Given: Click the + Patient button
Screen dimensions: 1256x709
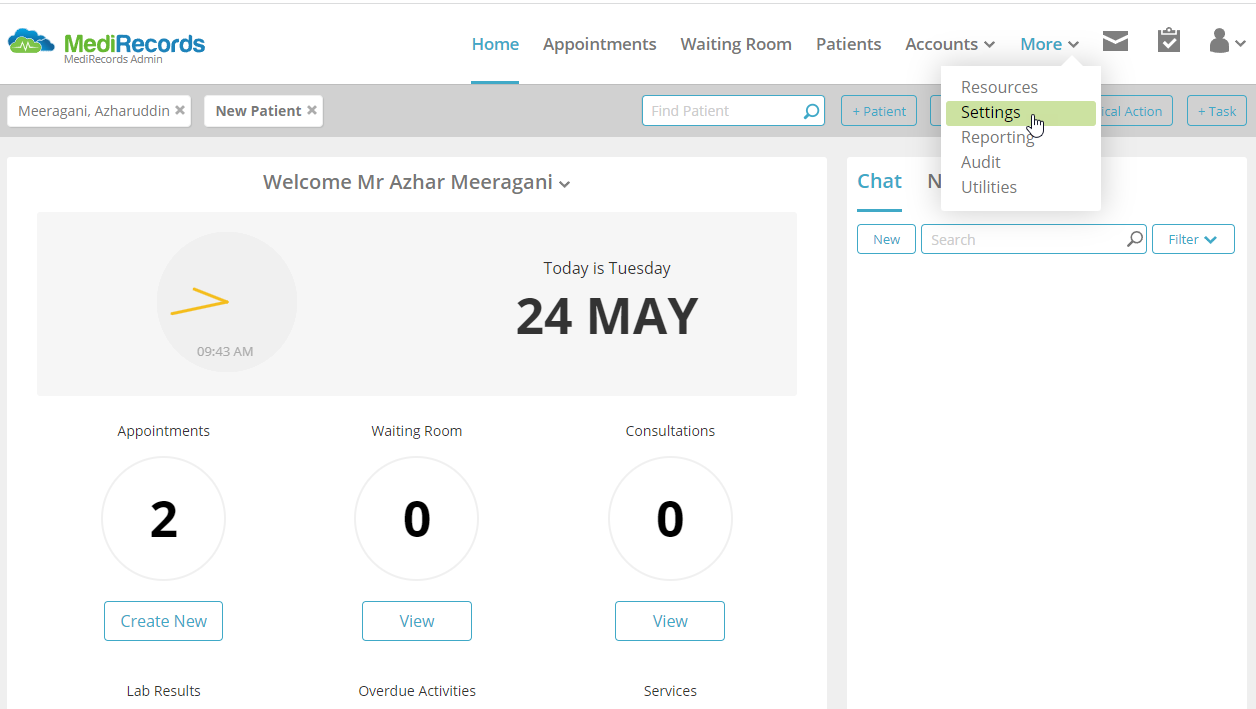Looking at the screenshot, I should pos(879,111).
